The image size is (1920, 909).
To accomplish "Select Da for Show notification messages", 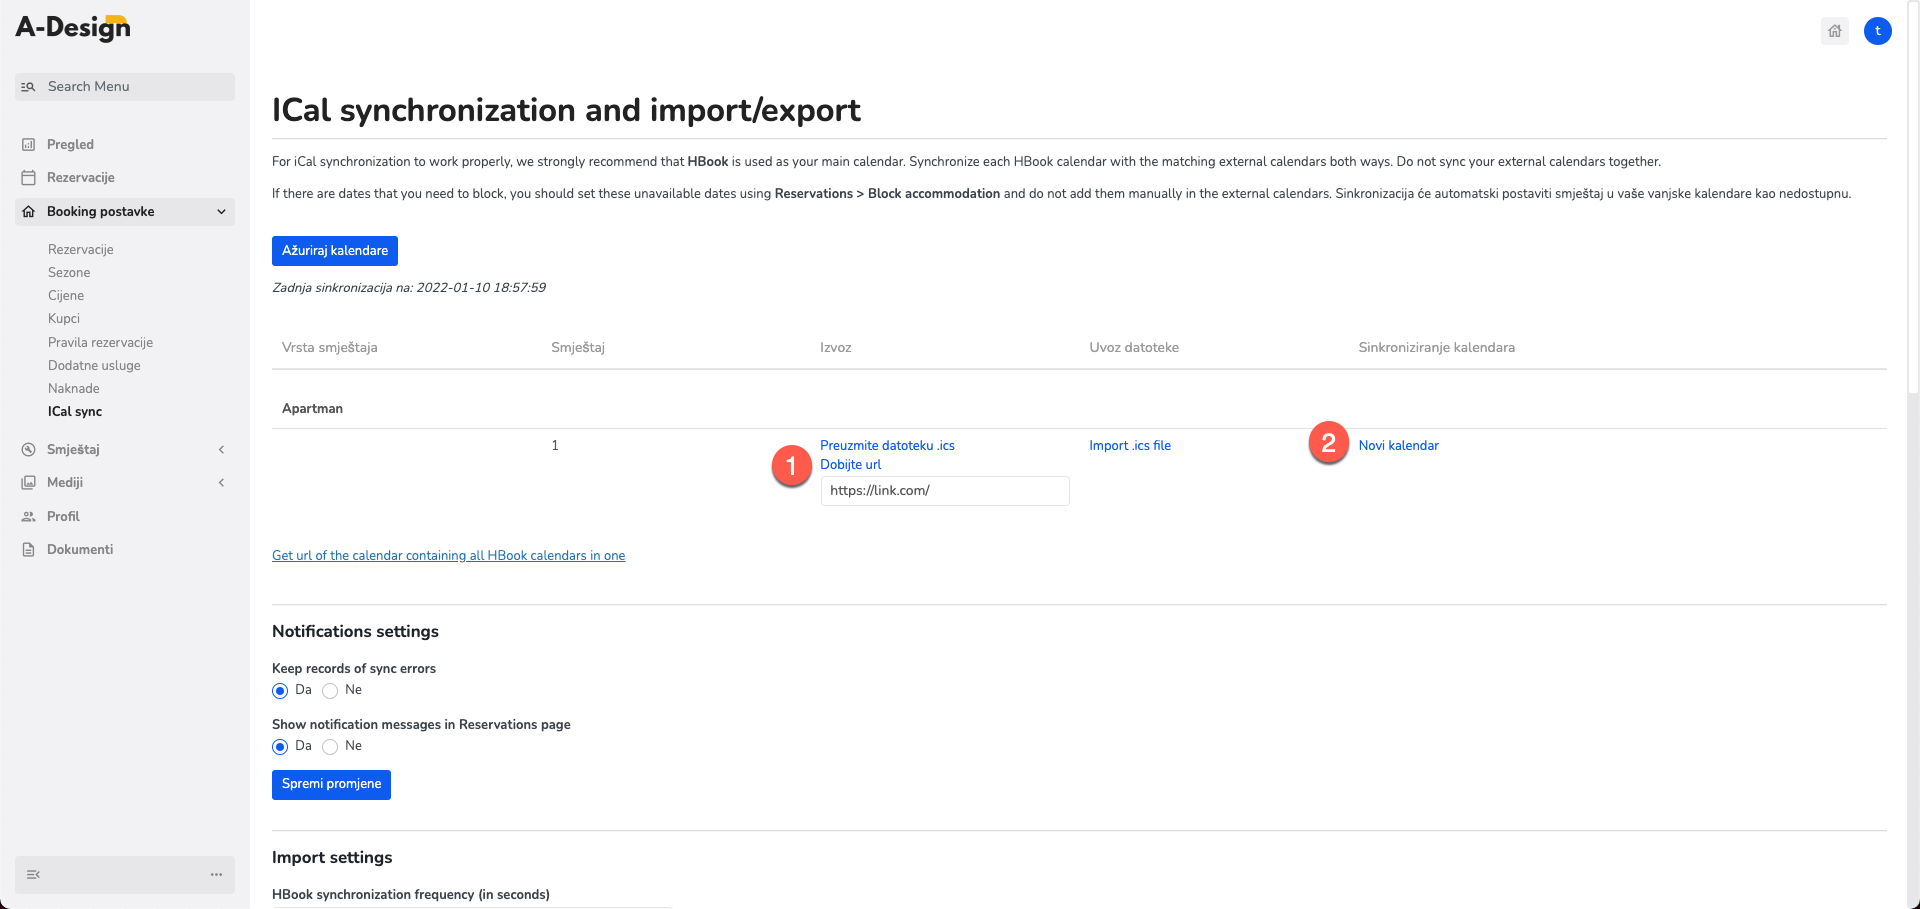I will [x=280, y=747].
